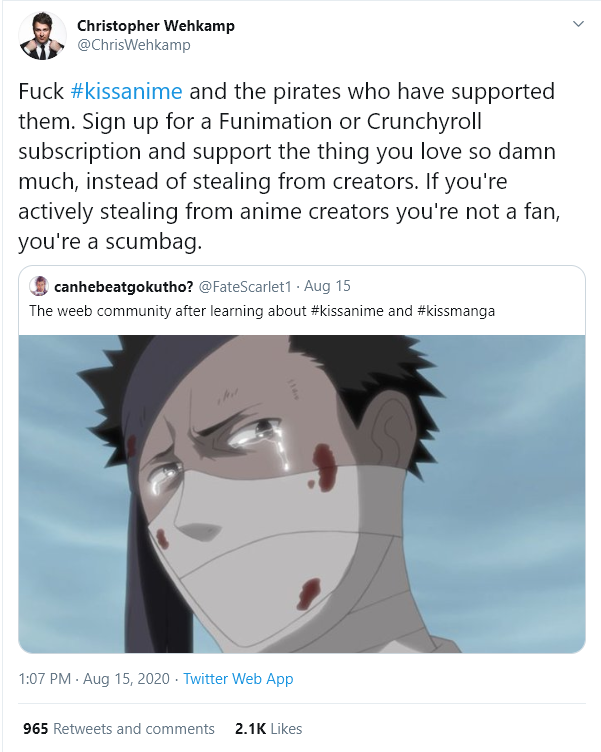Open the blue #kissanime hashtag link

point(127,91)
